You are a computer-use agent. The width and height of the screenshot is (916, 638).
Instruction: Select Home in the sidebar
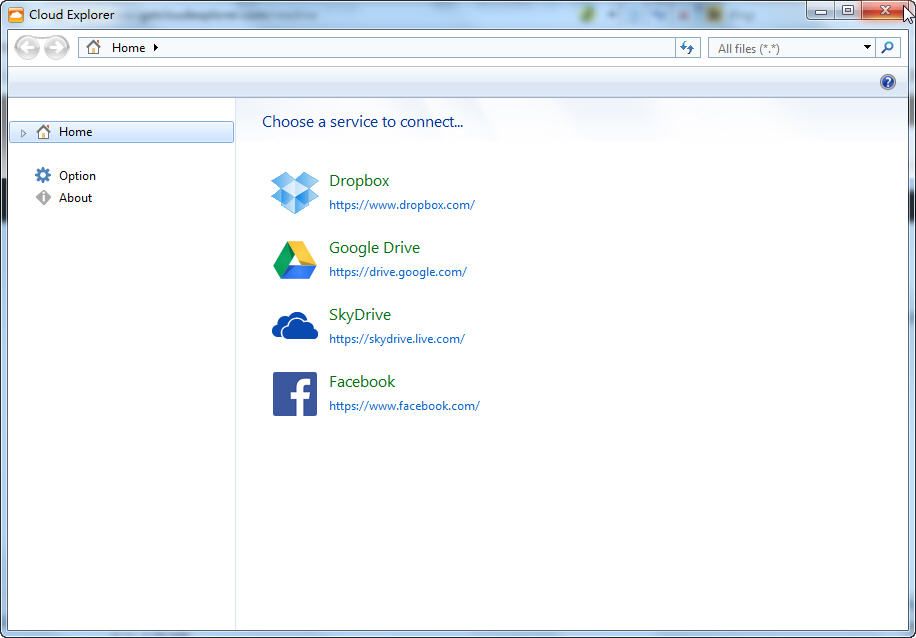click(x=75, y=132)
